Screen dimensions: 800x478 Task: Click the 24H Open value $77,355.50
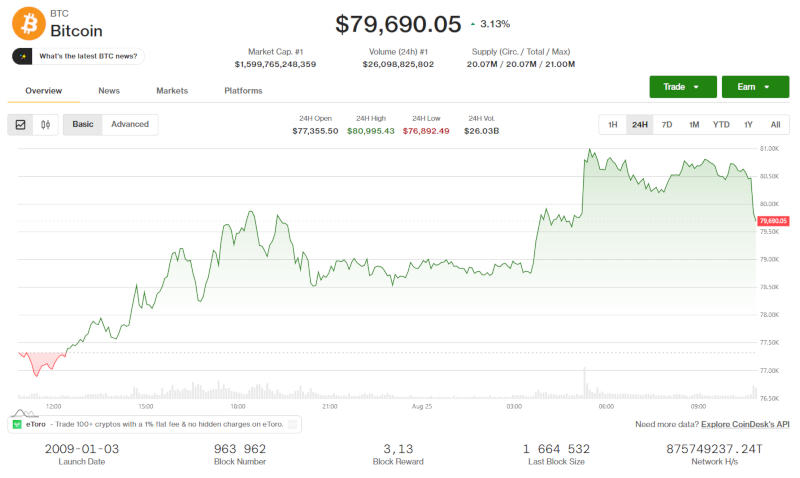315,131
